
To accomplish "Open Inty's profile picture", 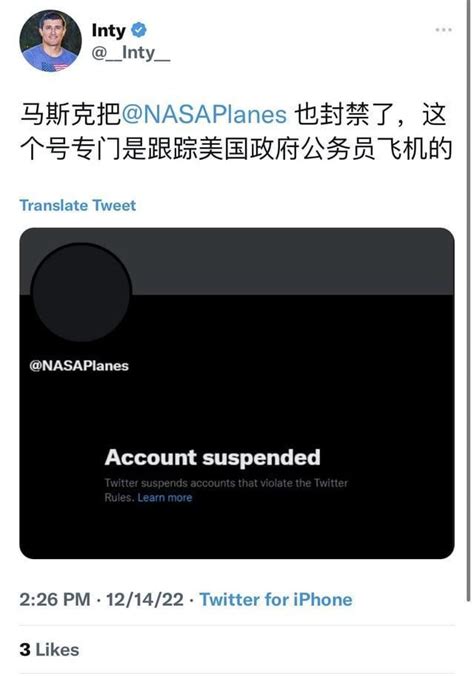I will coord(50,41).
